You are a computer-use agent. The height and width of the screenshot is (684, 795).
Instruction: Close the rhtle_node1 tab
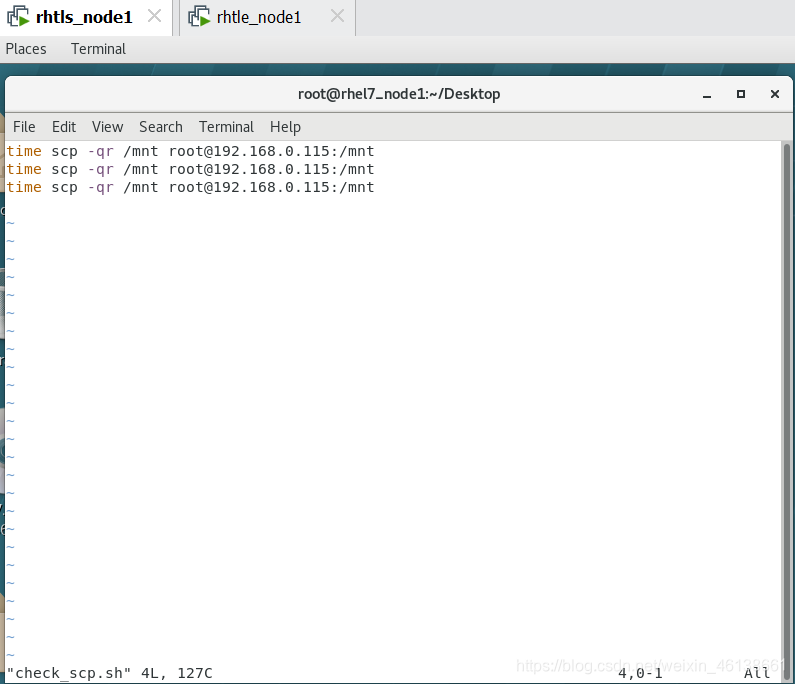(x=337, y=16)
